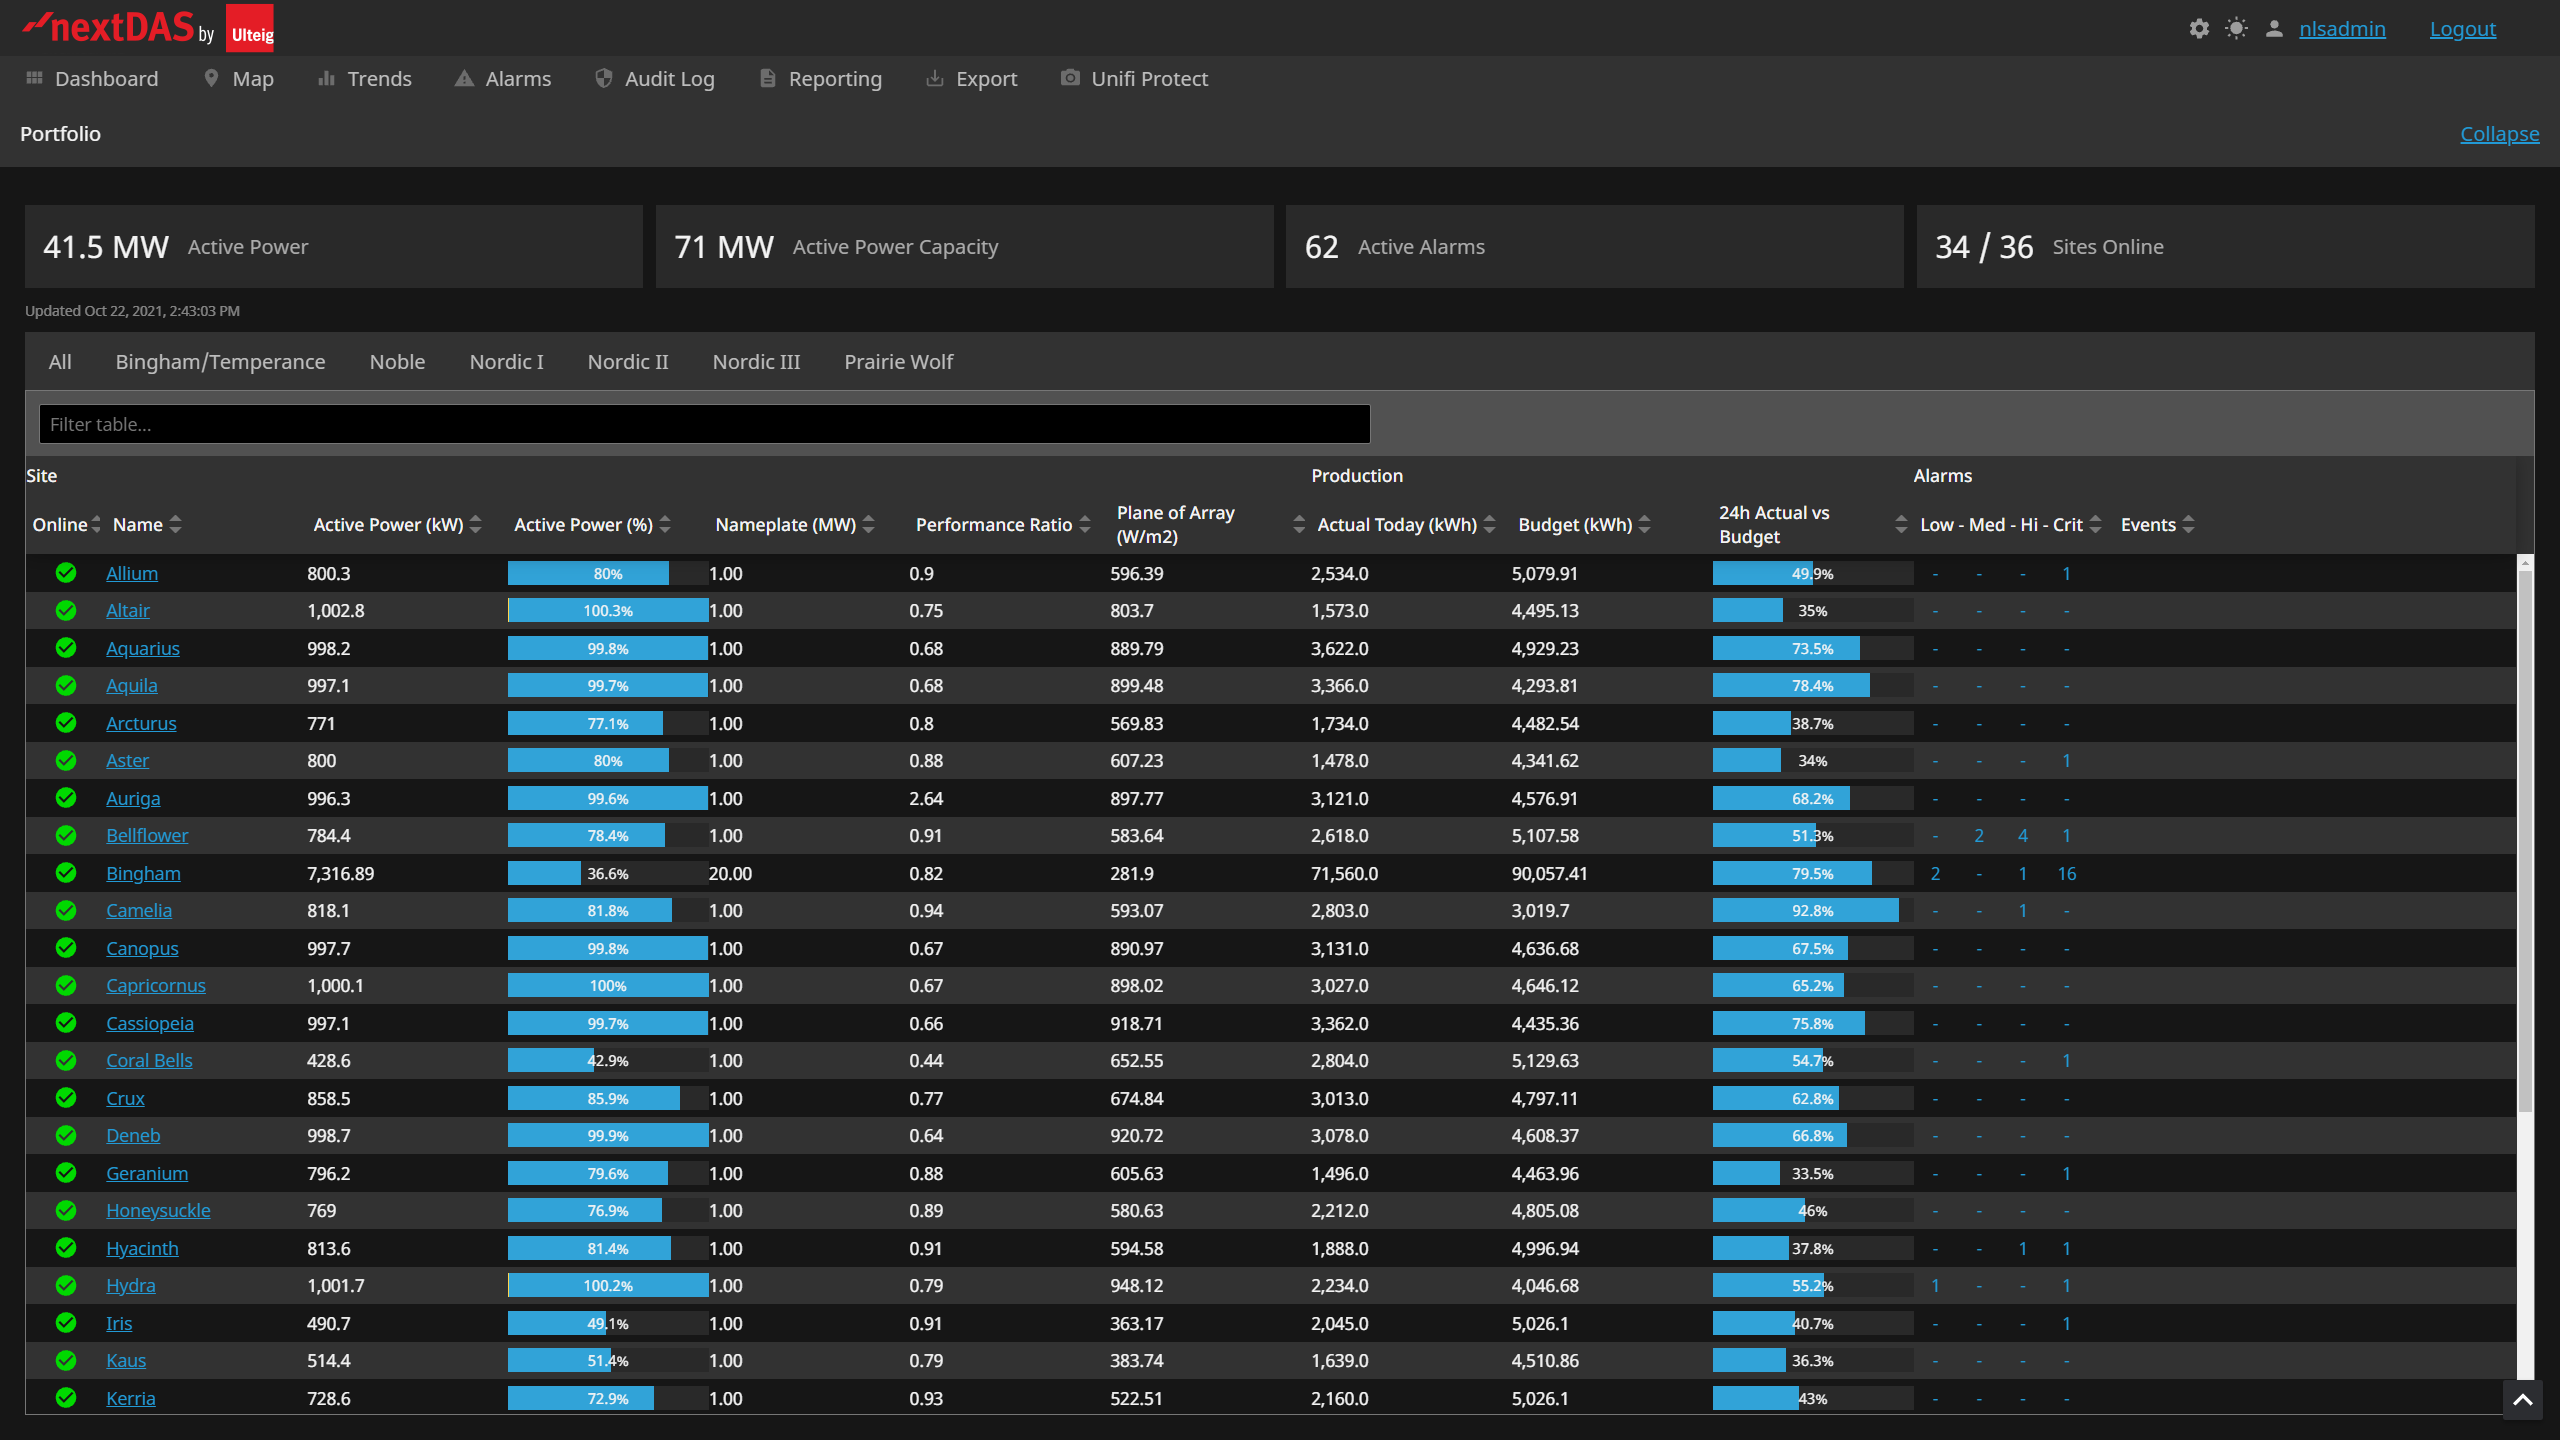Sort by Events column arrows
The height and width of the screenshot is (1440, 2560).
tap(2189, 524)
